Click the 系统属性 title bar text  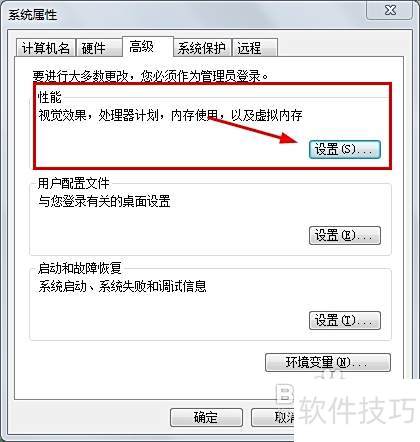click(x=32, y=15)
